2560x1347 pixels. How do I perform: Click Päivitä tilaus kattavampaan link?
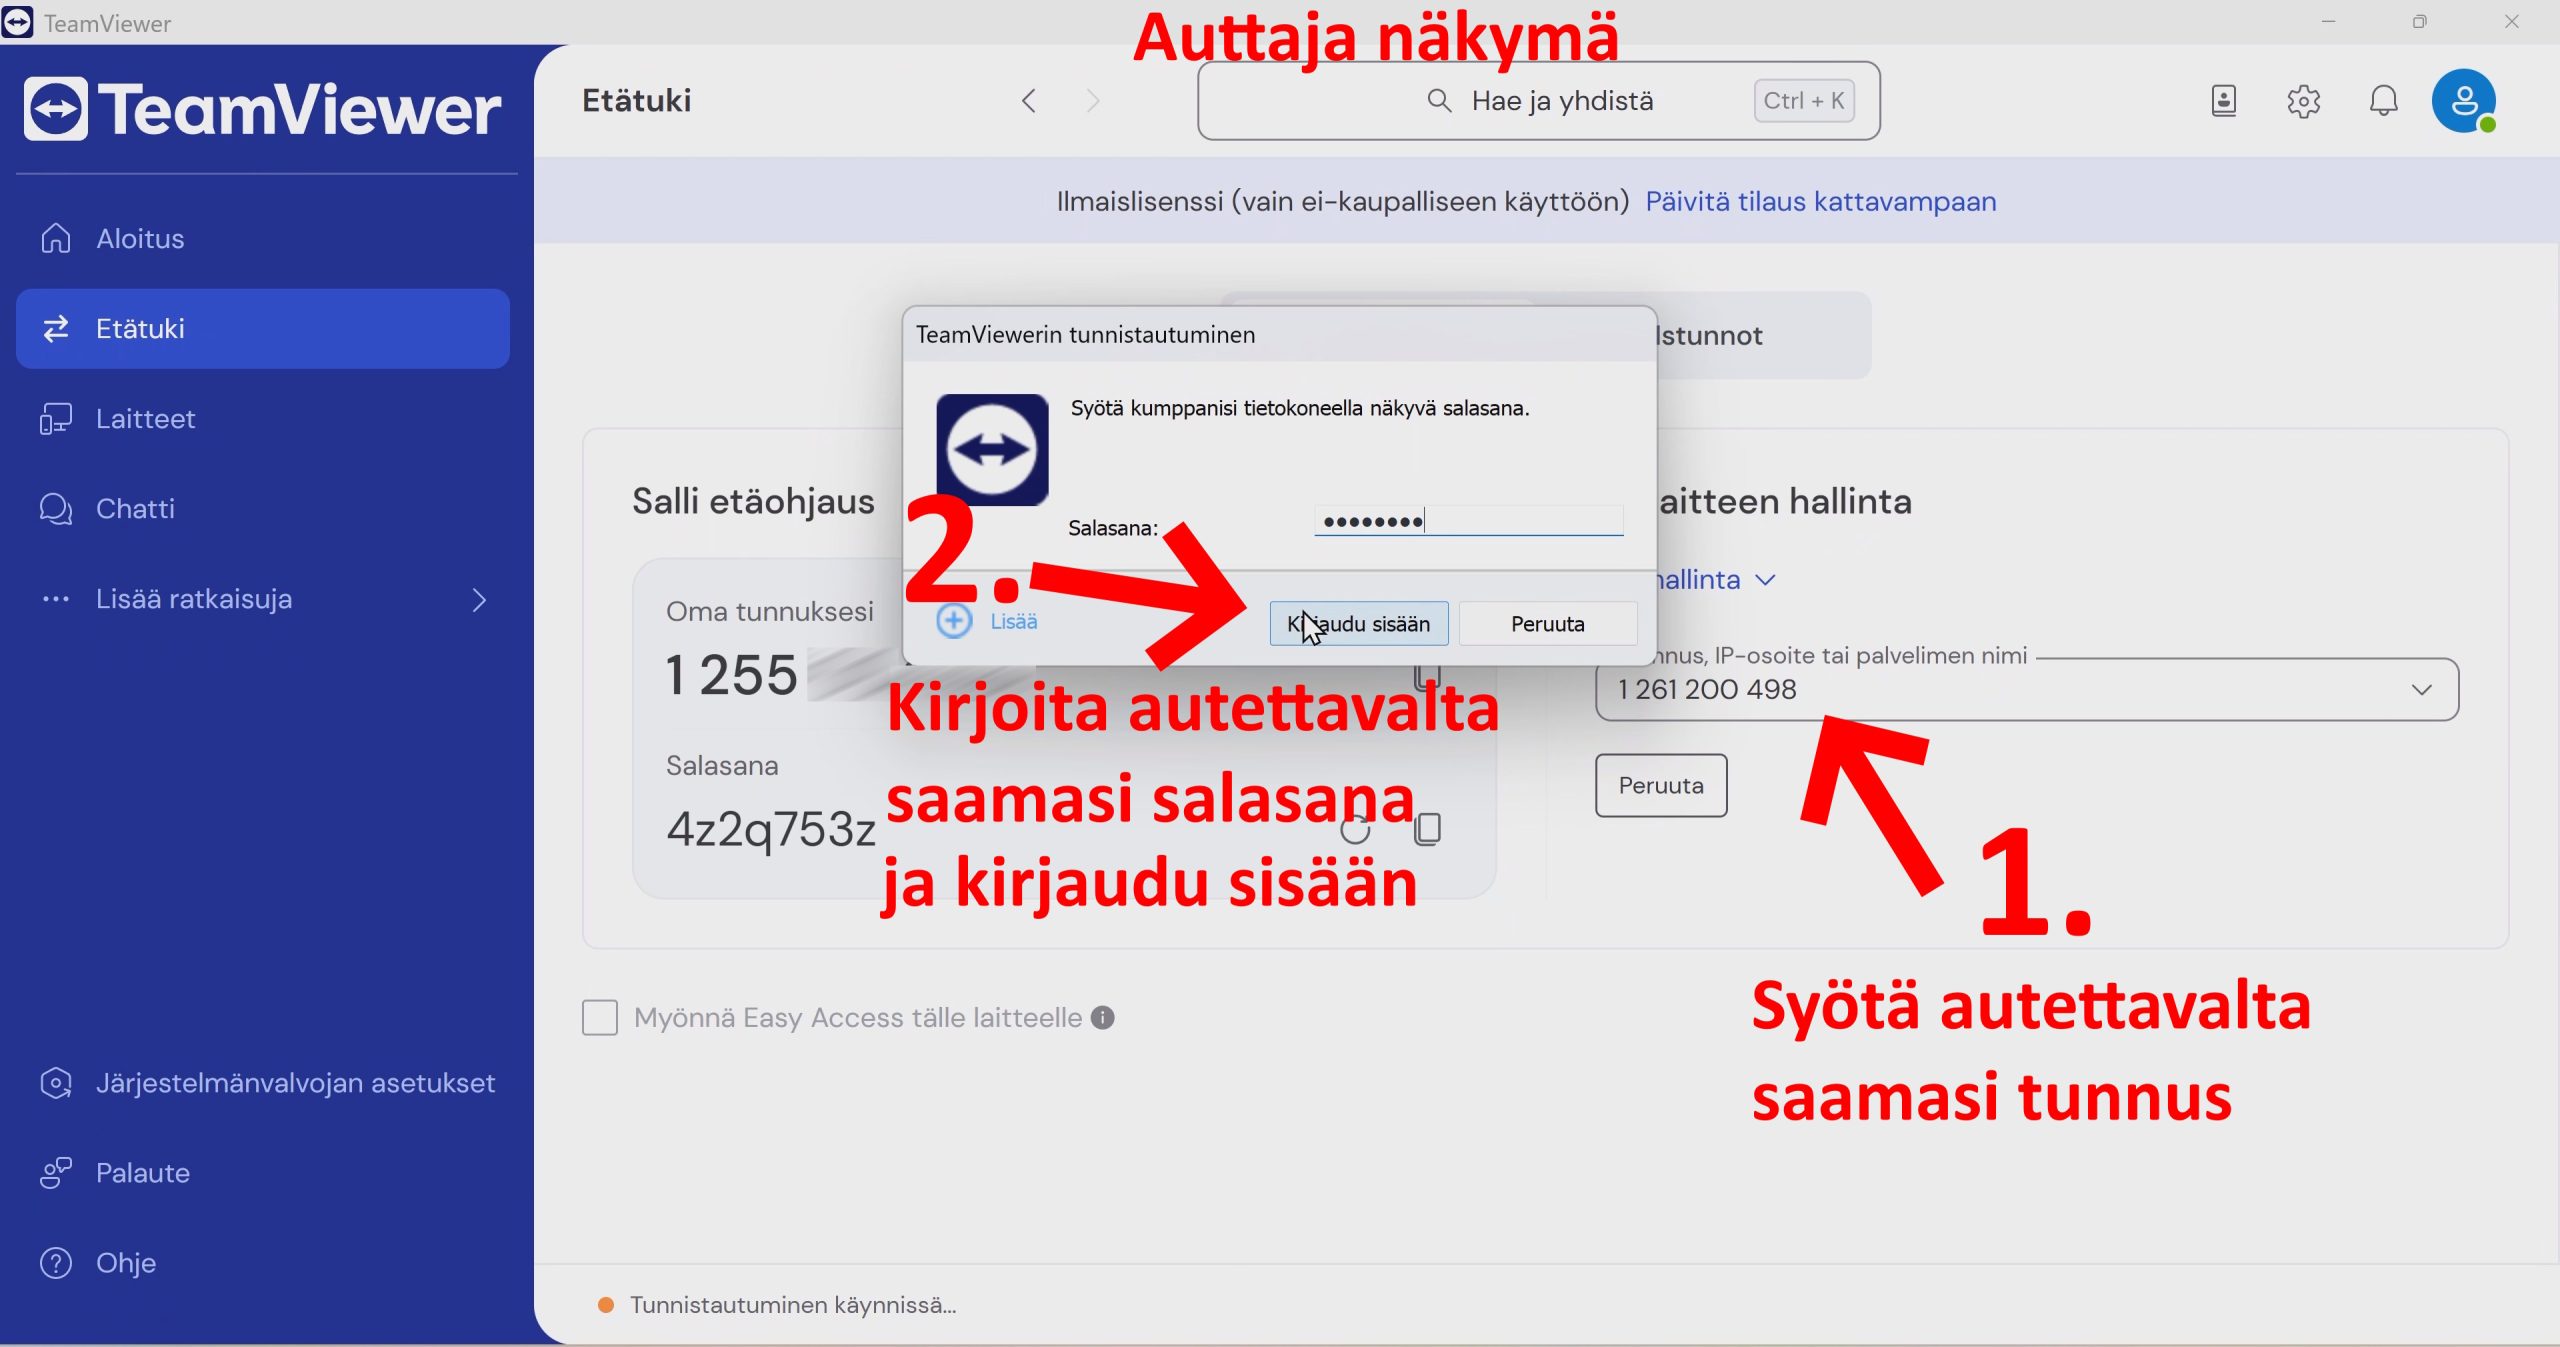pyautogui.click(x=1820, y=202)
